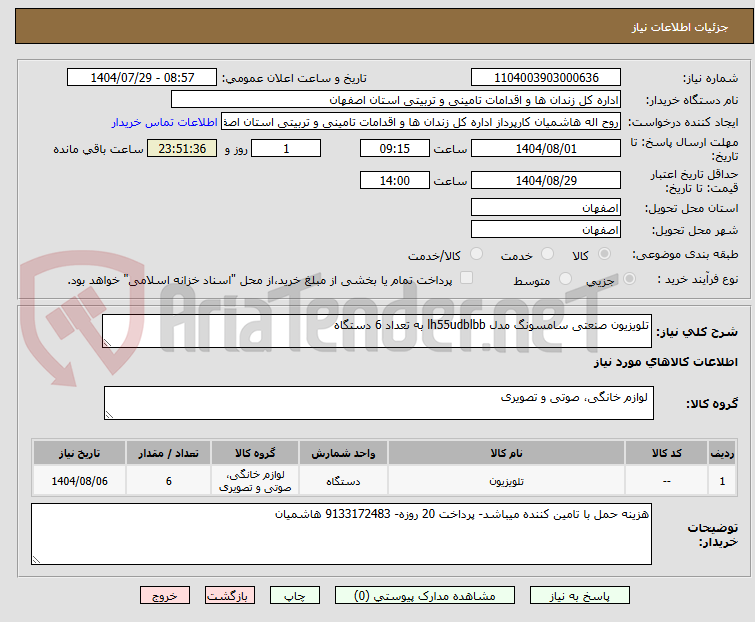Click the چاپ print button
Viewport: 755px width, 622px height.
295,596
